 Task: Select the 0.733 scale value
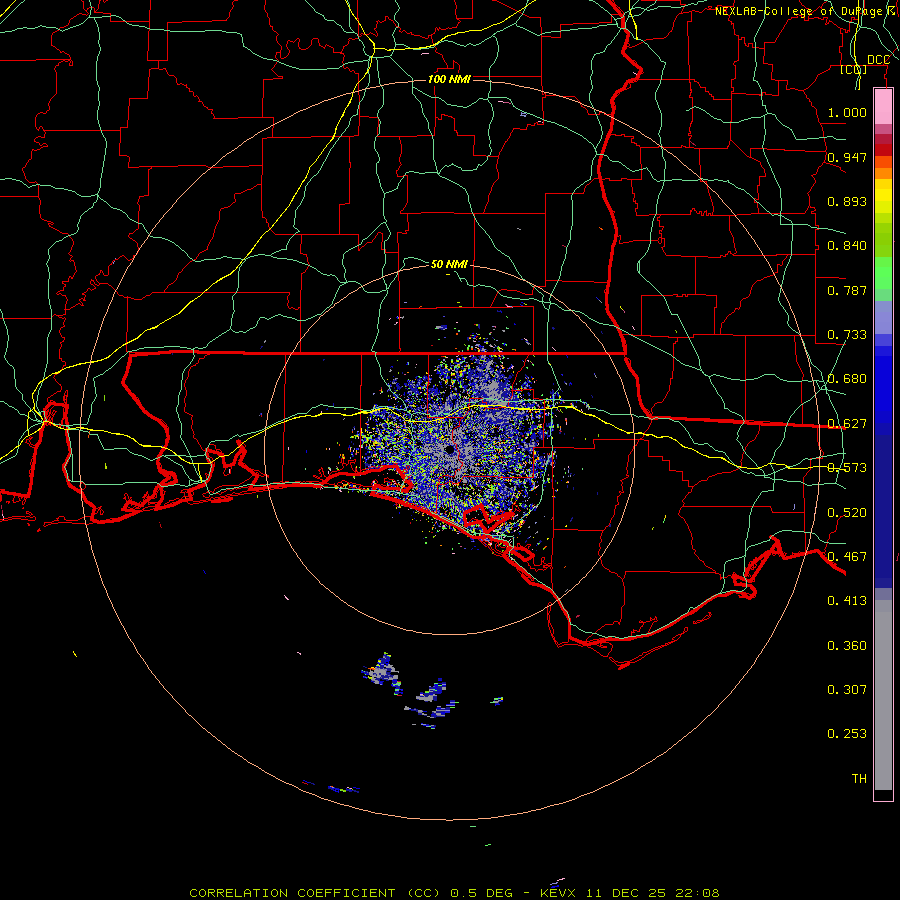click(847, 335)
